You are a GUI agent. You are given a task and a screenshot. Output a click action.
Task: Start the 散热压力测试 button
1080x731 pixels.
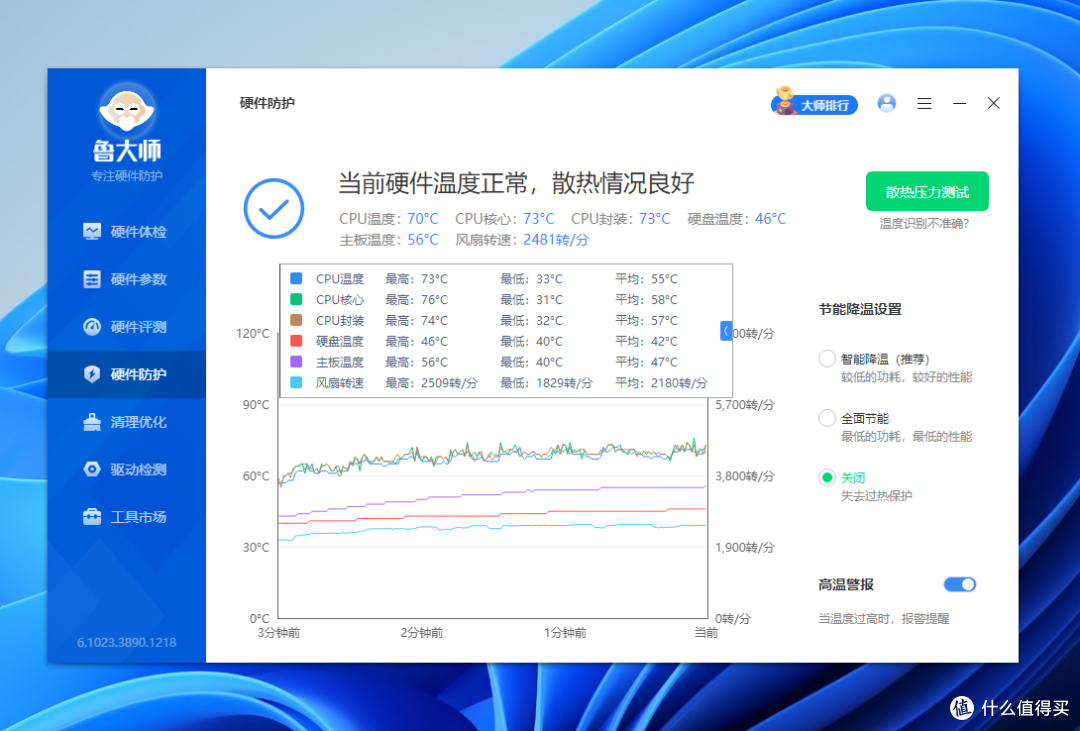click(927, 192)
